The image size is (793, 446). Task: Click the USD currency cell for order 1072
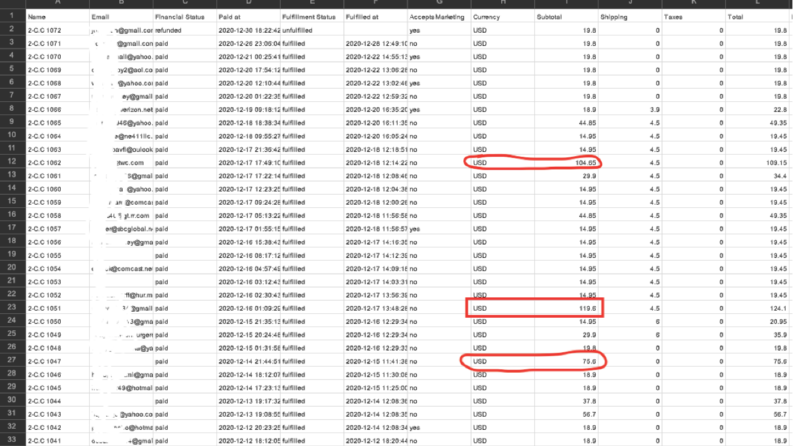(x=503, y=30)
